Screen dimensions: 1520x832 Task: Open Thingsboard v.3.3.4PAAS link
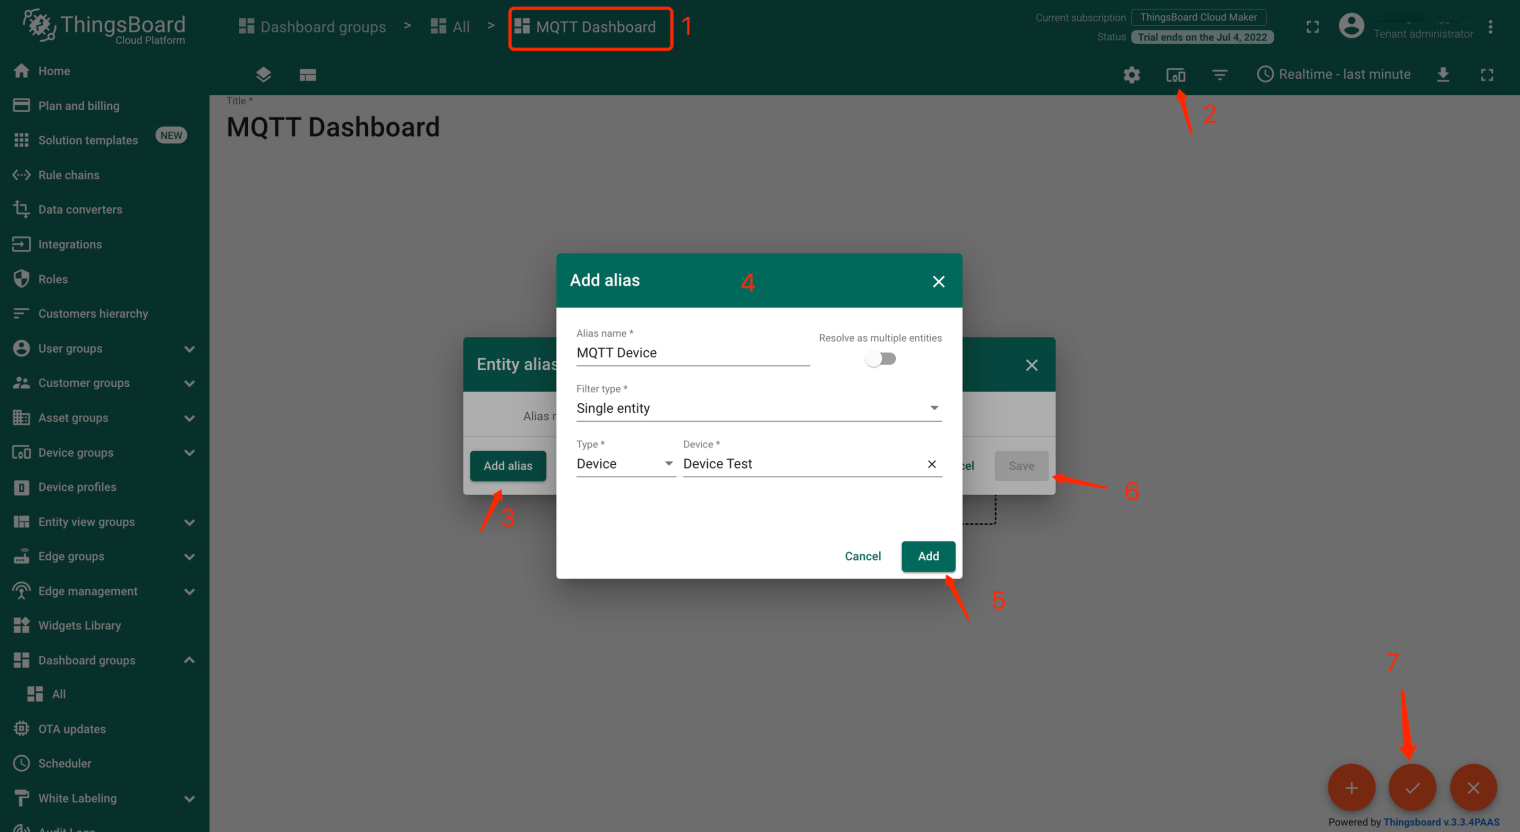click(x=1441, y=822)
